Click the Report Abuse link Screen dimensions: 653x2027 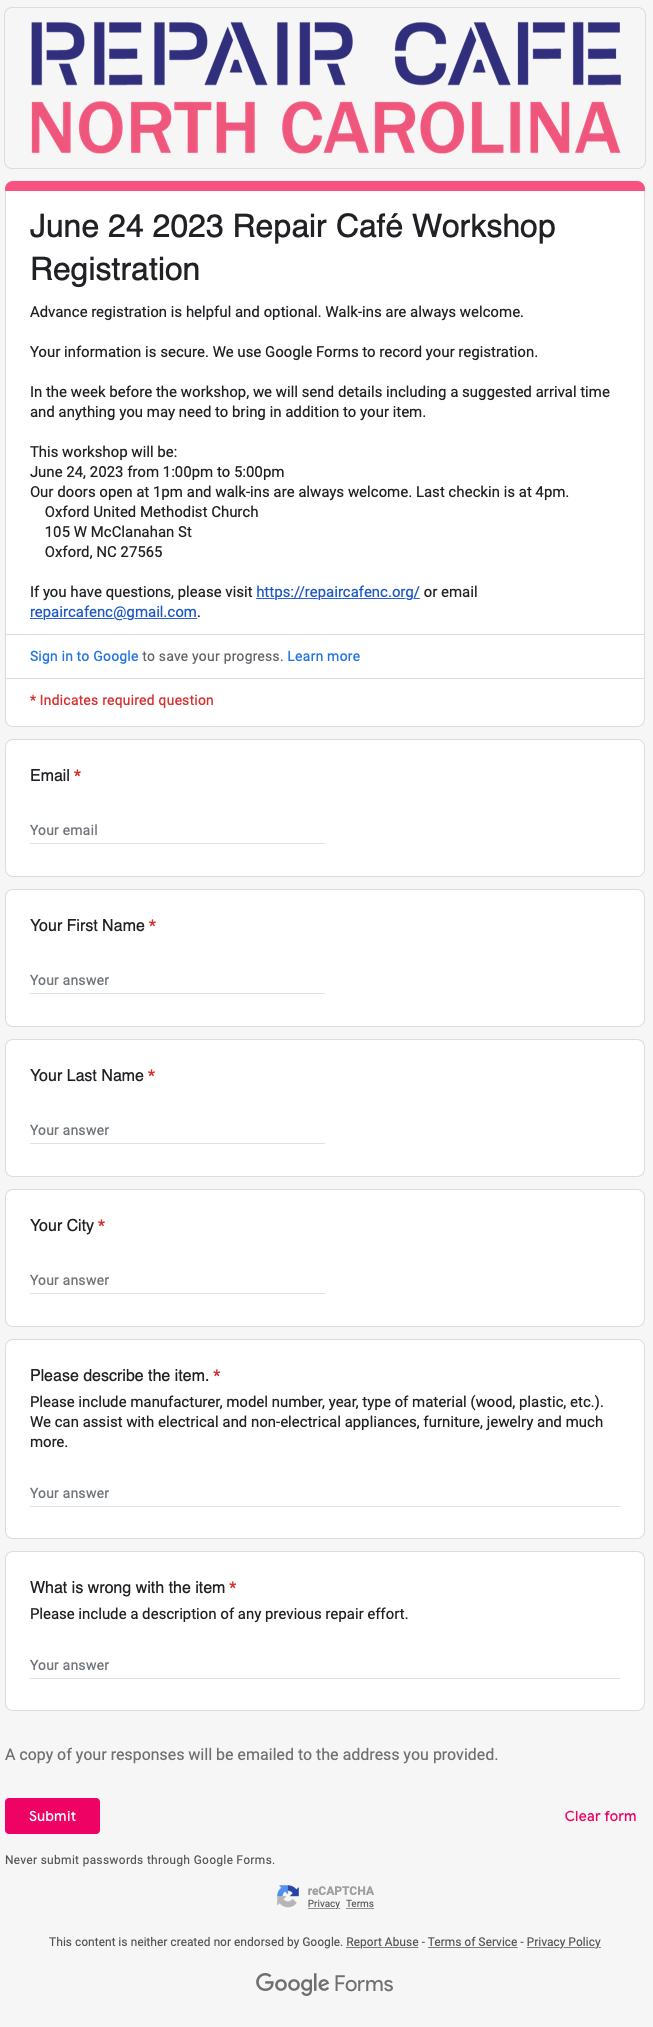point(382,1942)
